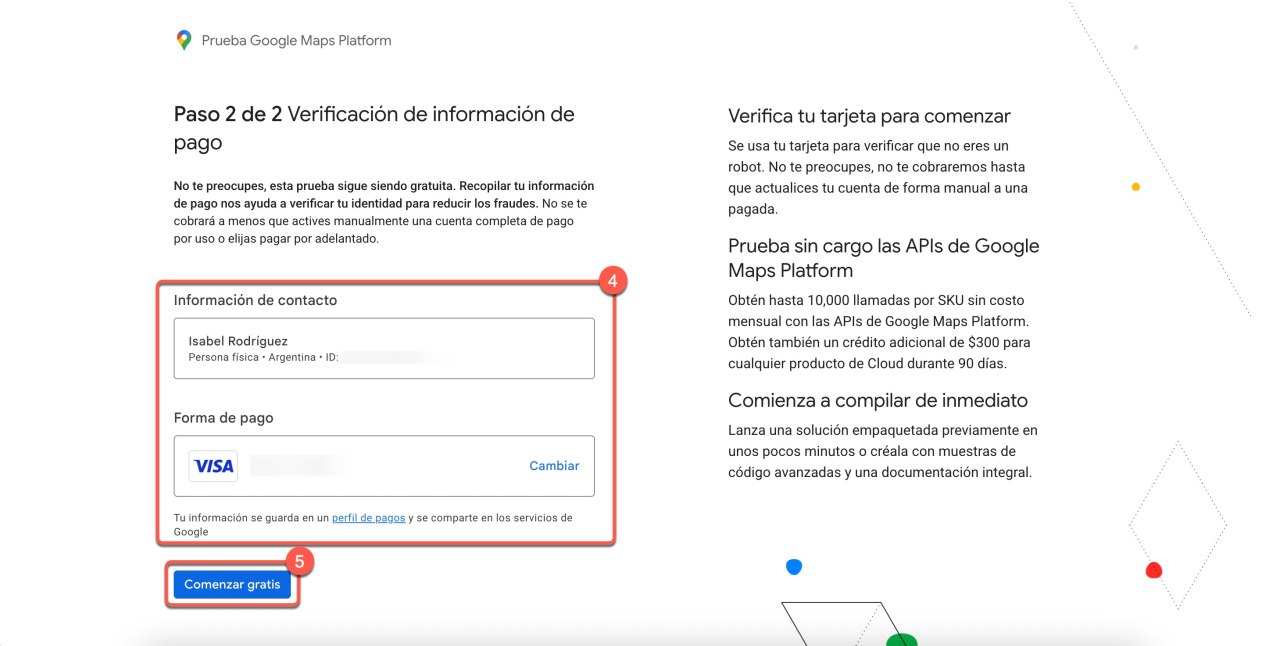The width and height of the screenshot is (1280, 646).
Task: Click the Tu información se guarda note
Action: click(x=373, y=525)
